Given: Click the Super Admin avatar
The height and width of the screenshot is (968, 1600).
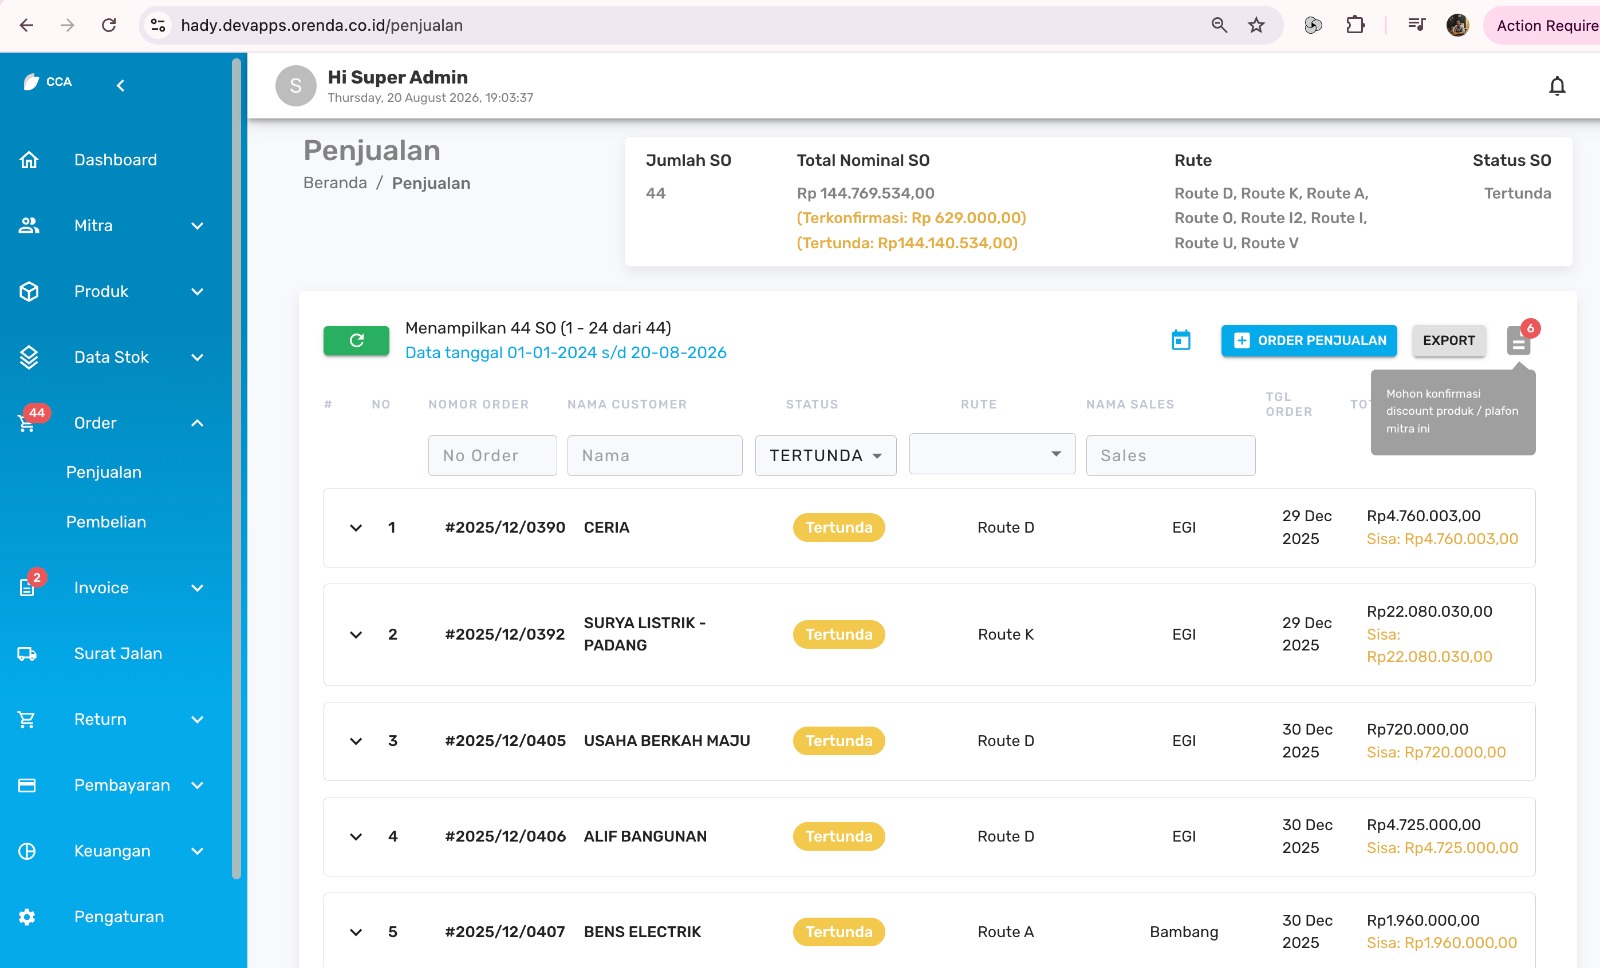Looking at the screenshot, I should [295, 86].
